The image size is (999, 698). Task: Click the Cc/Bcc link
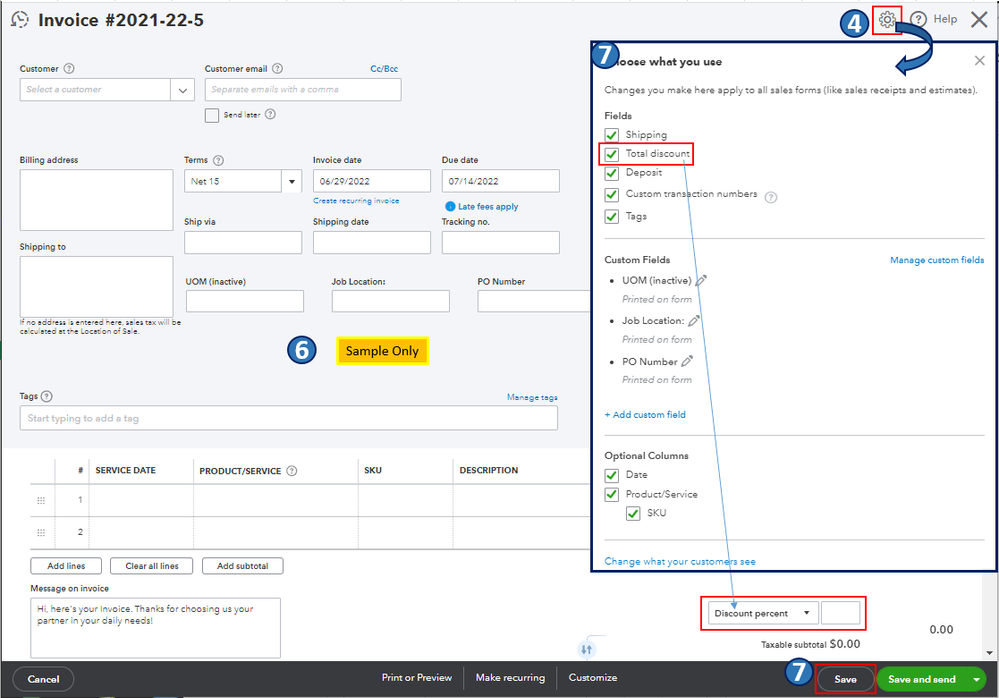[x=384, y=69]
